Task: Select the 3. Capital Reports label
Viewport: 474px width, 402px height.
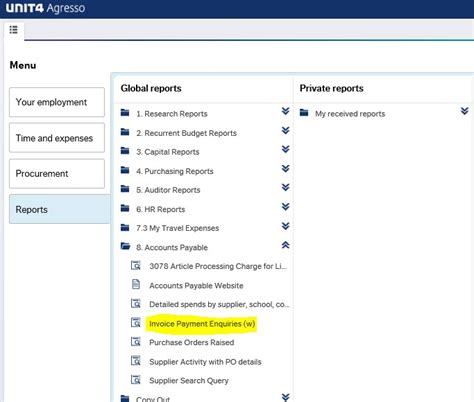Action: 168,152
